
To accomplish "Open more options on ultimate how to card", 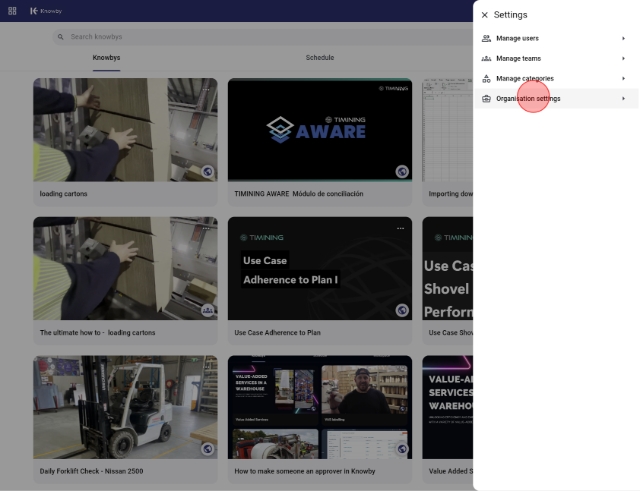I will coord(206,228).
